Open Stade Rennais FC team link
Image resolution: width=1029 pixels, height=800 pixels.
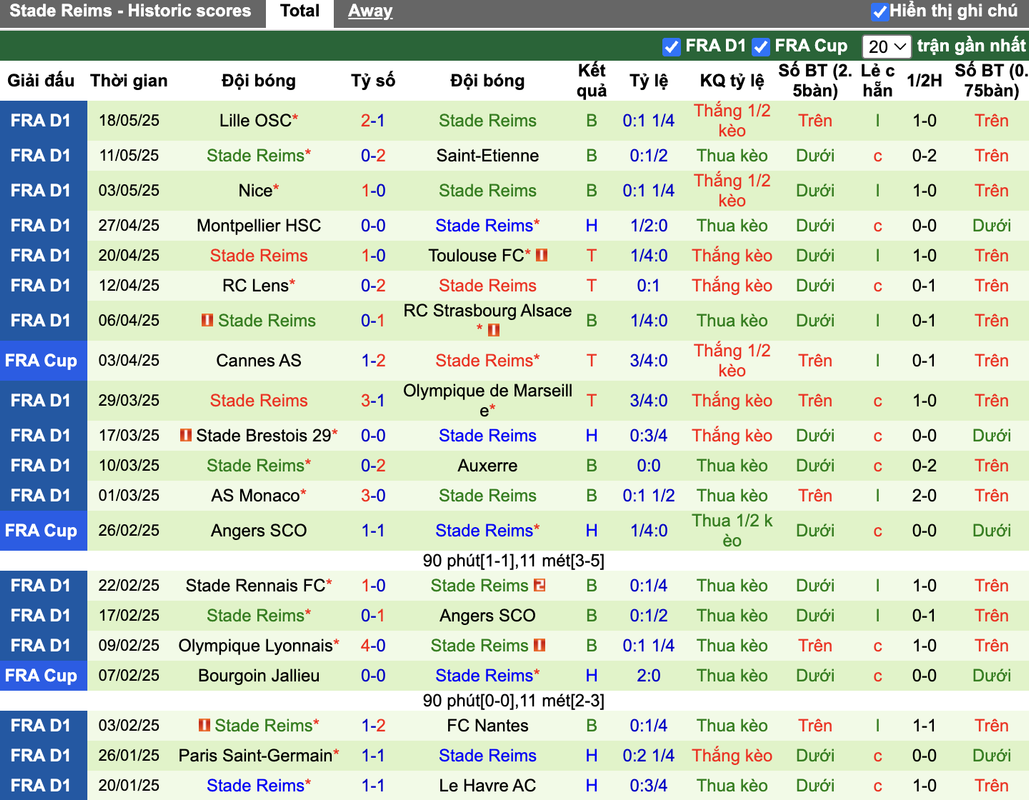(x=255, y=585)
